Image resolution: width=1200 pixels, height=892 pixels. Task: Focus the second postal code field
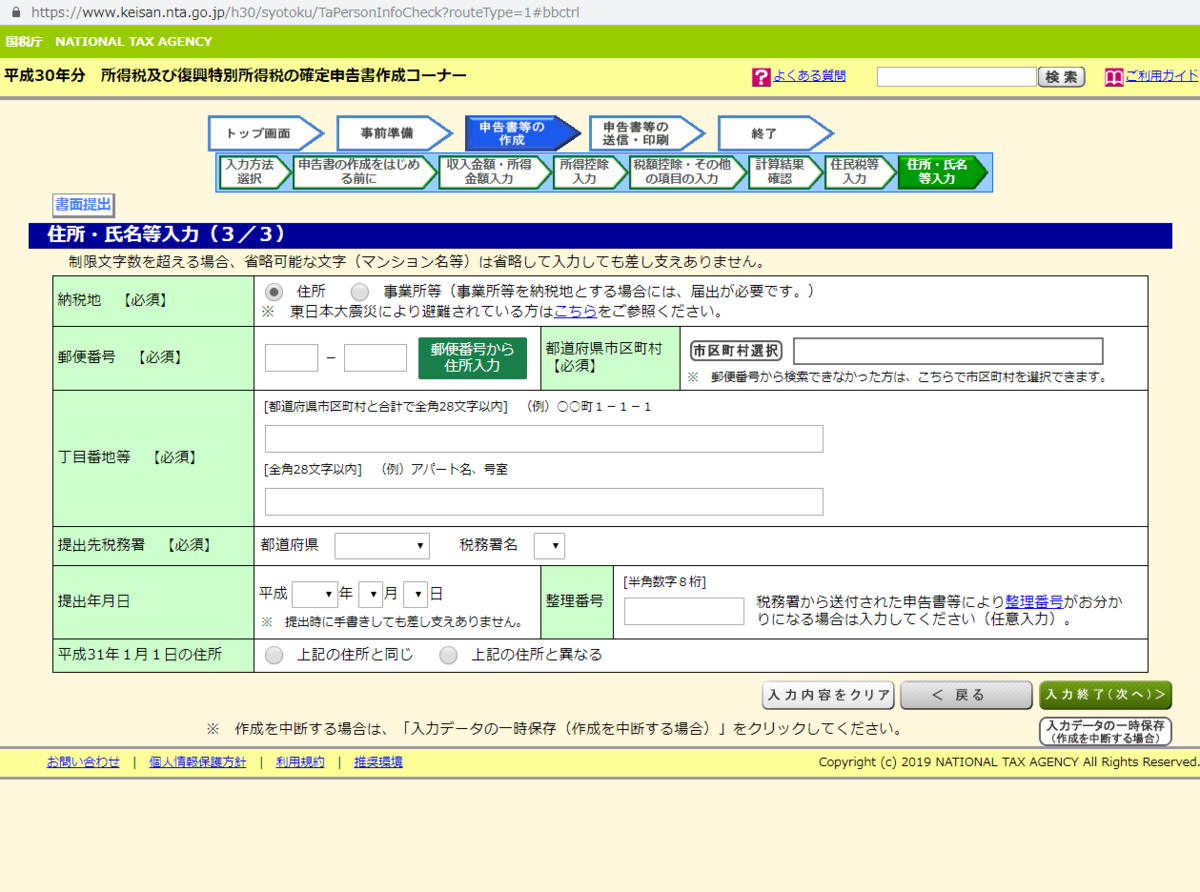tap(375, 358)
